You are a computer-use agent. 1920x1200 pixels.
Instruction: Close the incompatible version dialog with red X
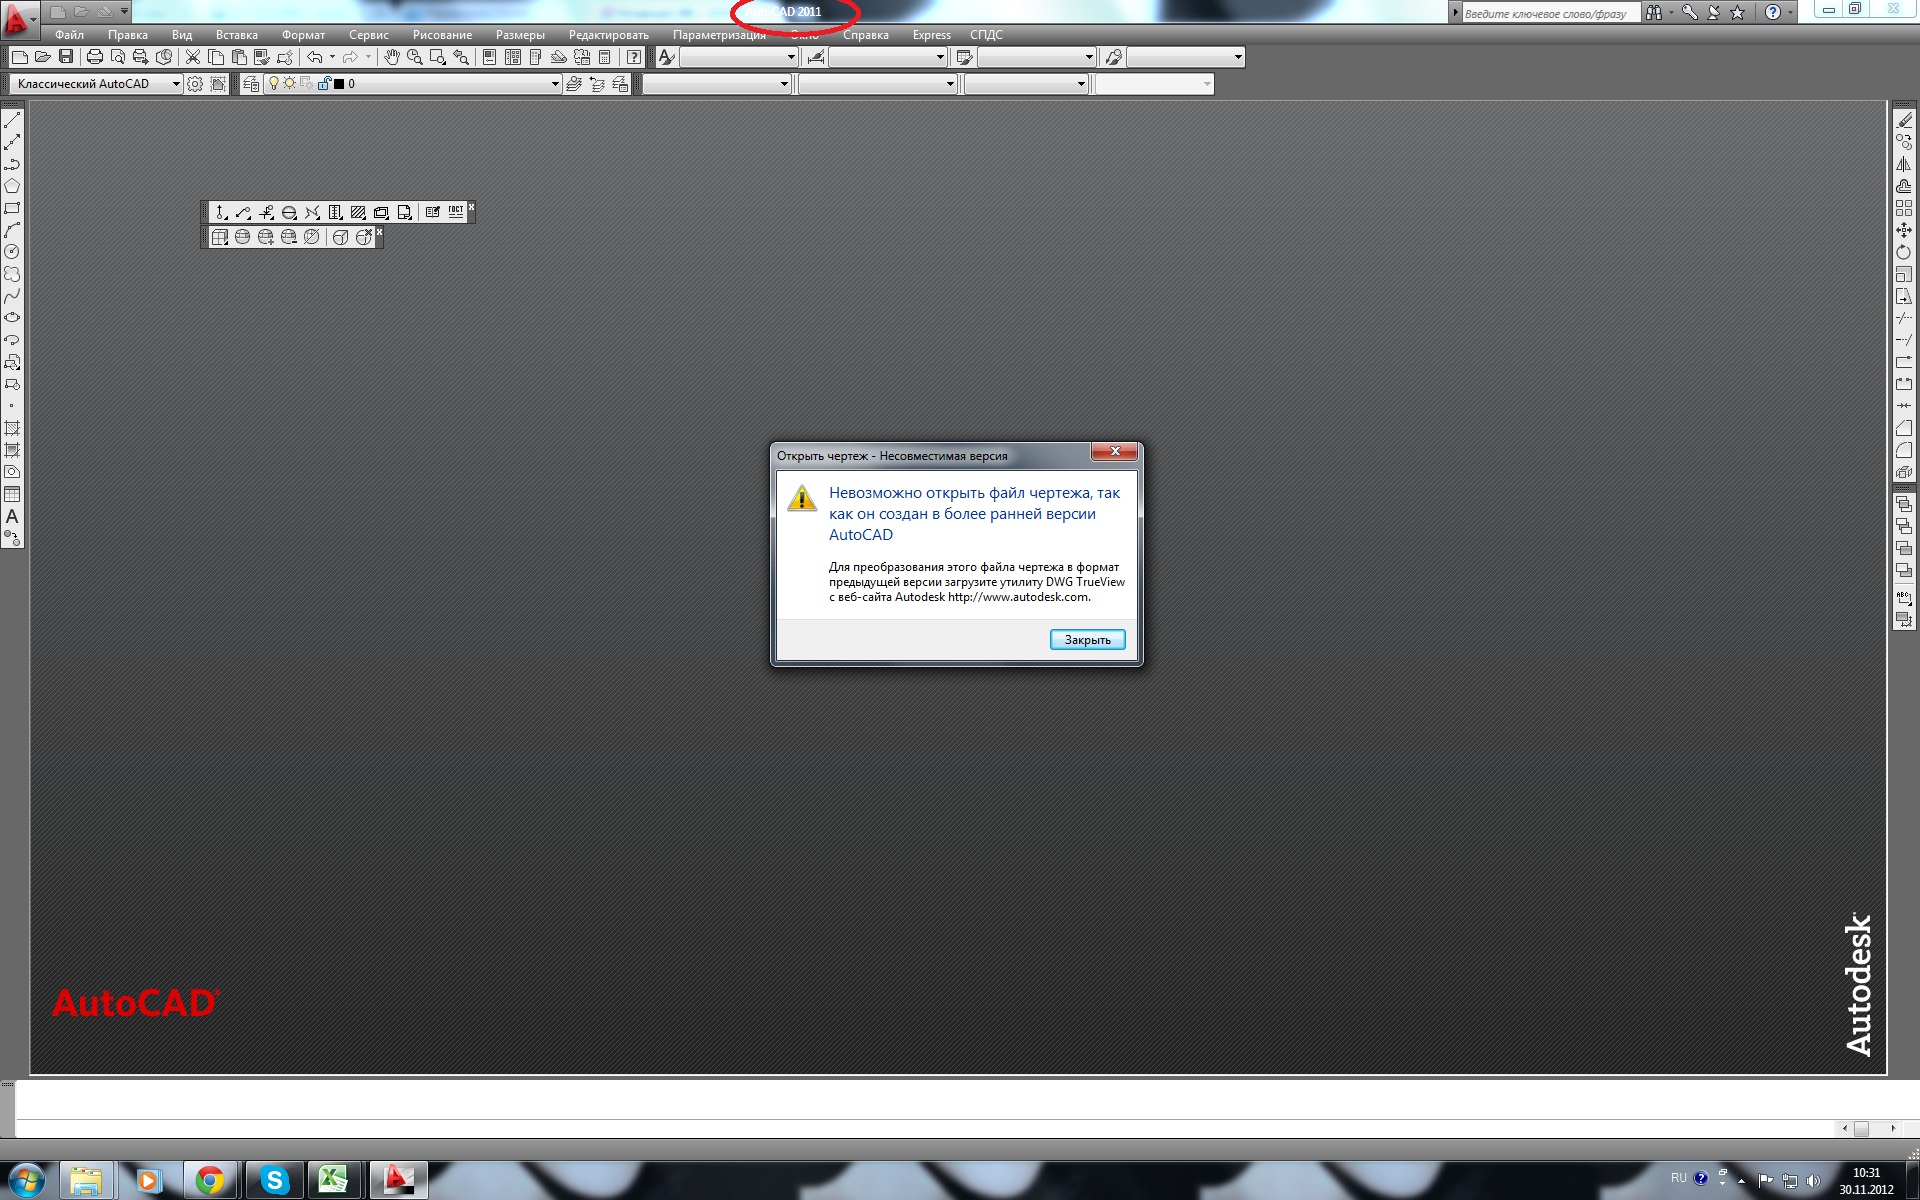coord(1114,452)
